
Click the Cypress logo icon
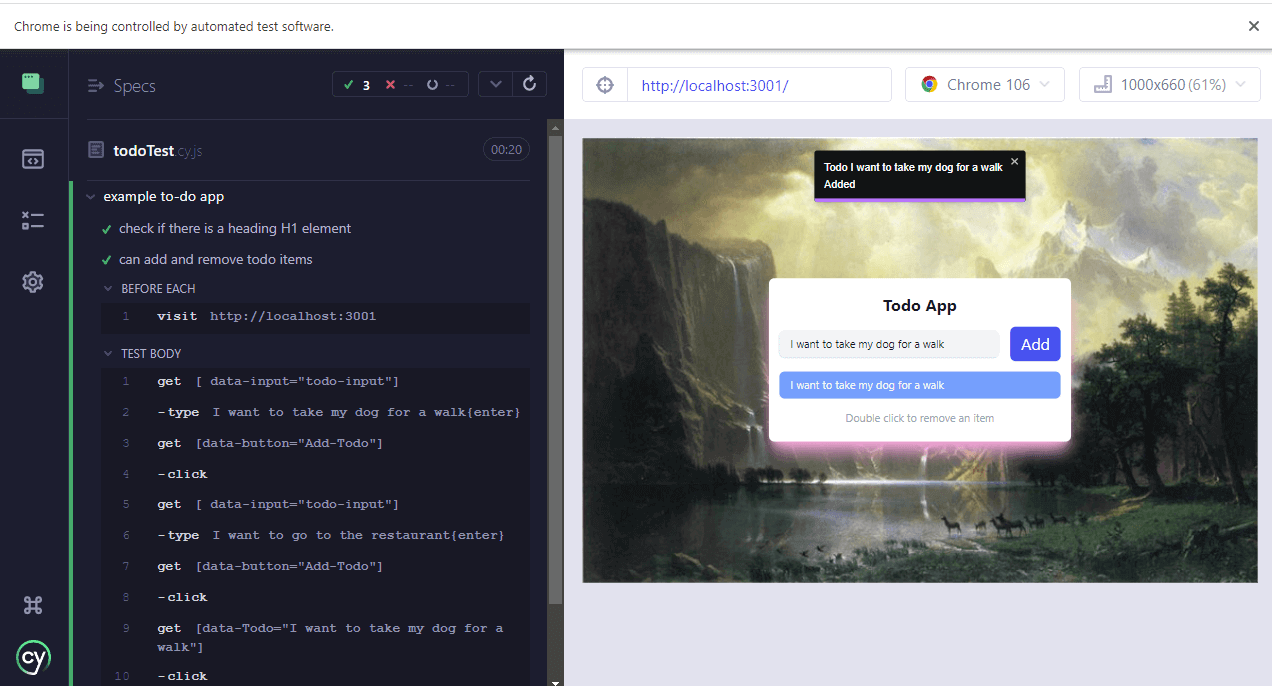[x=33, y=658]
